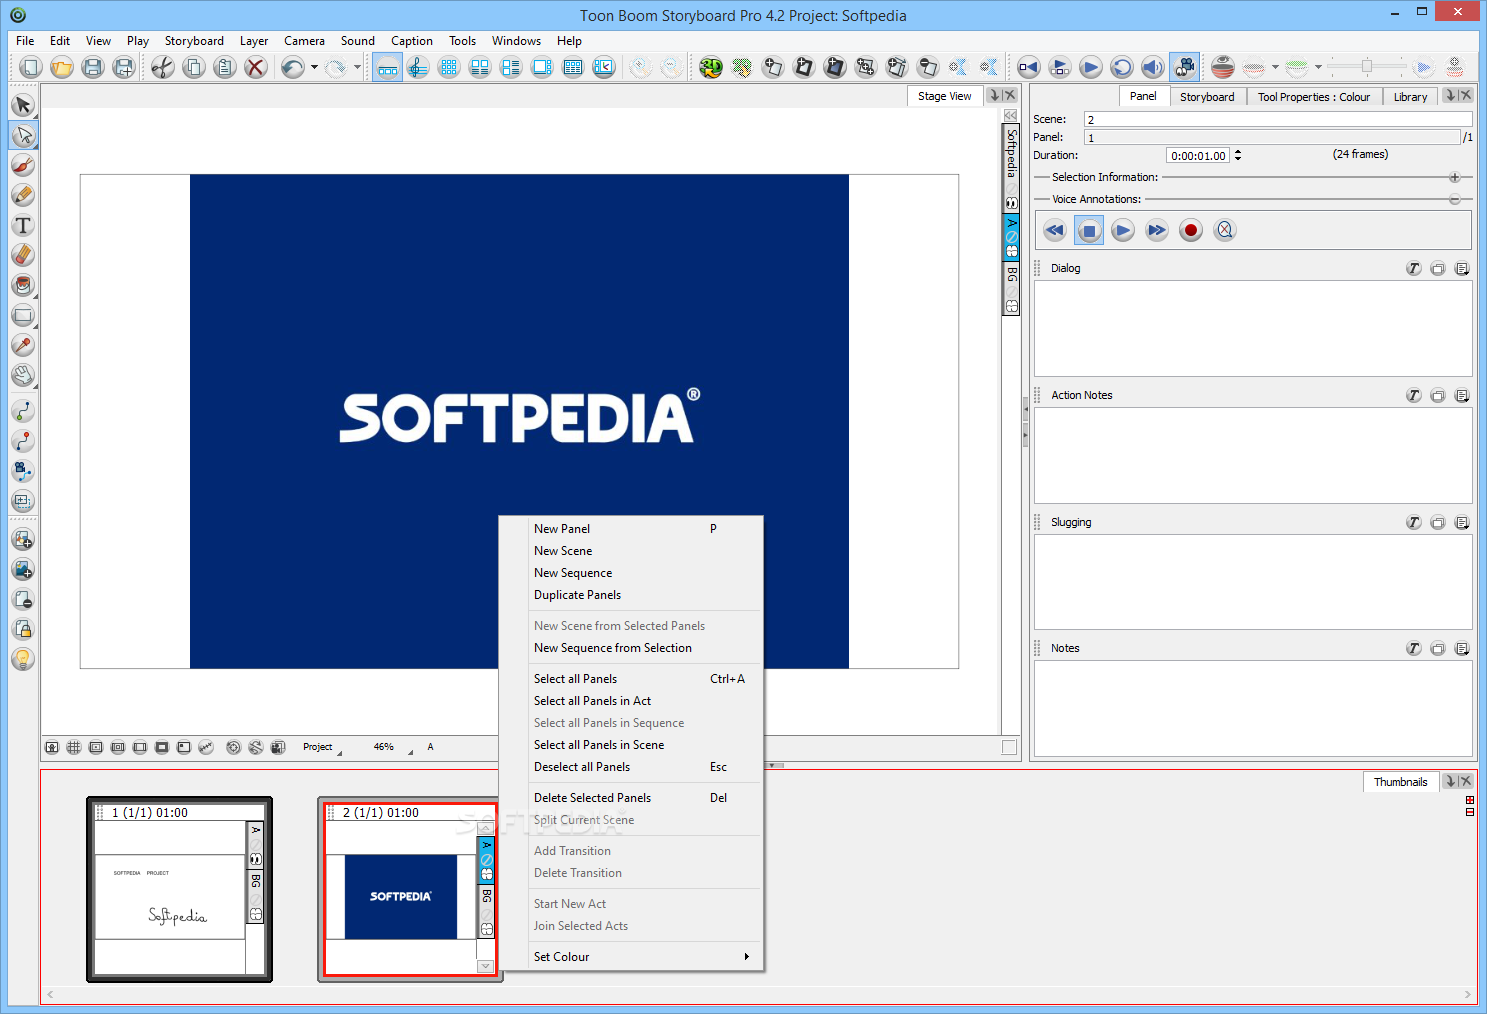Choose Select all Panels in Scene
The width and height of the screenshot is (1487, 1014).
pos(631,745)
